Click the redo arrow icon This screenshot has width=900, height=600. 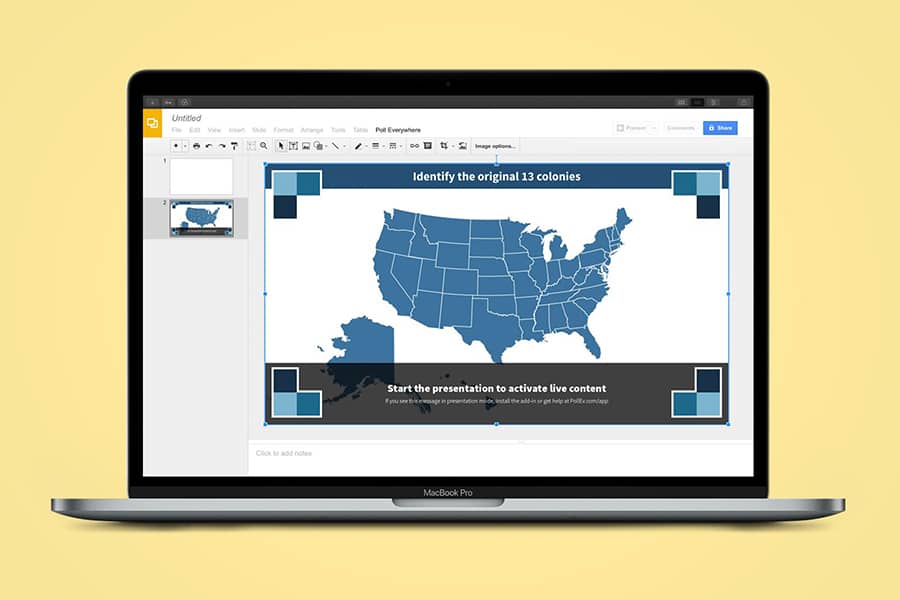click(x=221, y=146)
